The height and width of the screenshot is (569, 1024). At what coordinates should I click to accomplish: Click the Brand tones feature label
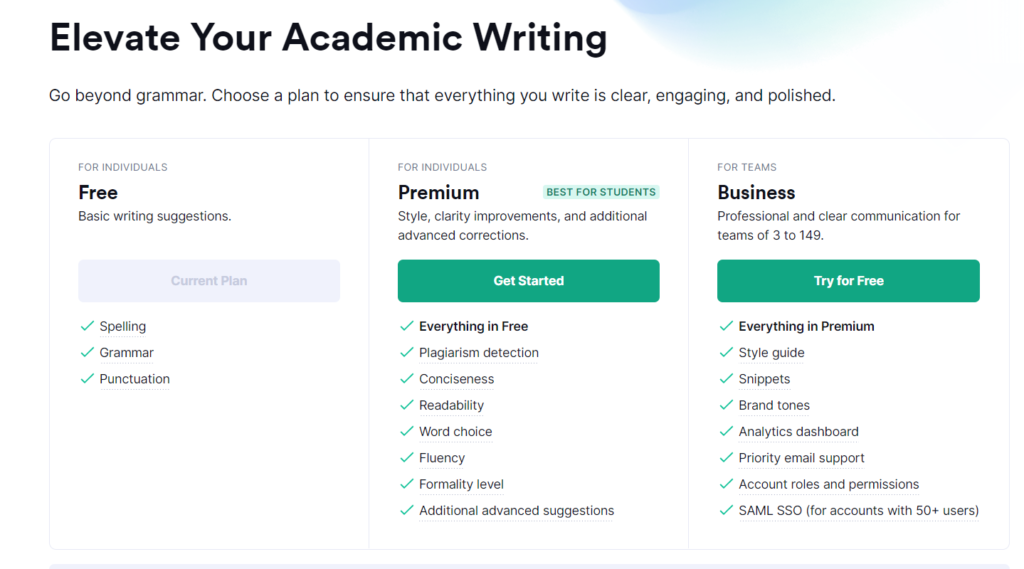coord(774,405)
